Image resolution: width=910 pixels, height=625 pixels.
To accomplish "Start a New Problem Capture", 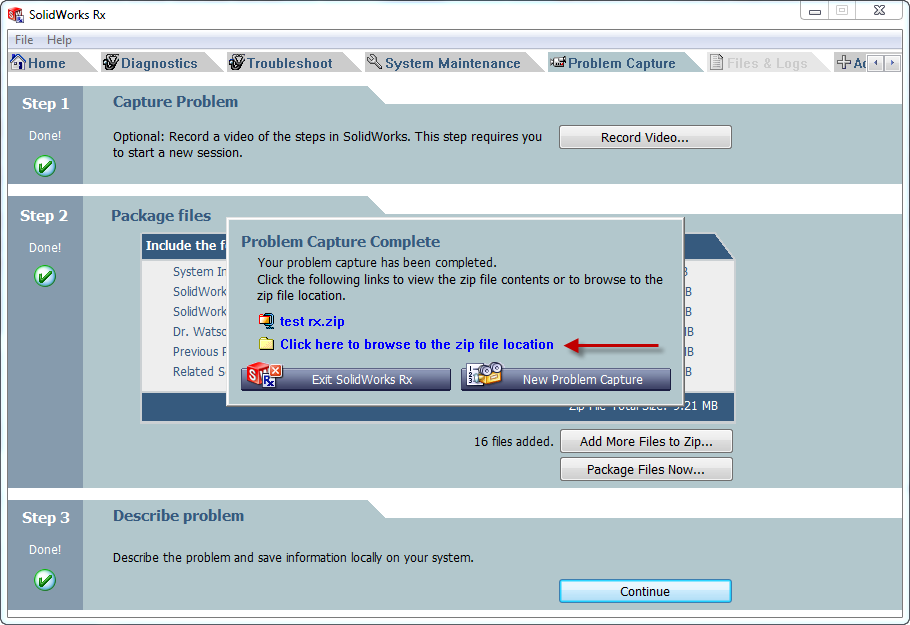I will point(566,380).
